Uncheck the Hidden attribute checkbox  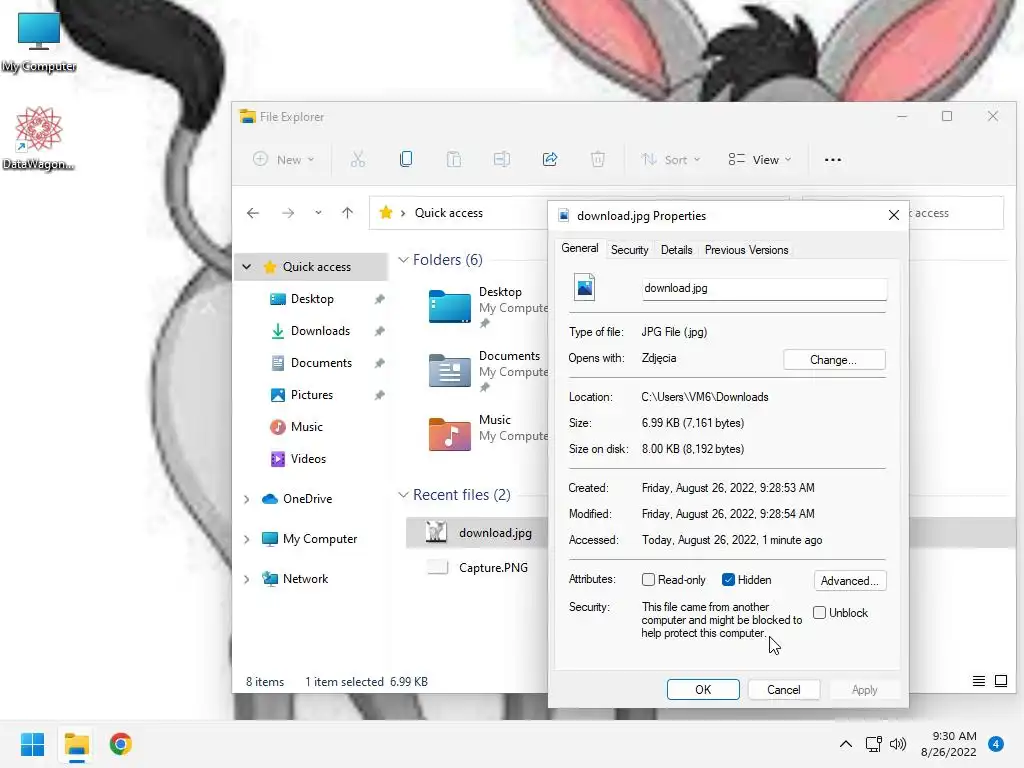[728, 579]
